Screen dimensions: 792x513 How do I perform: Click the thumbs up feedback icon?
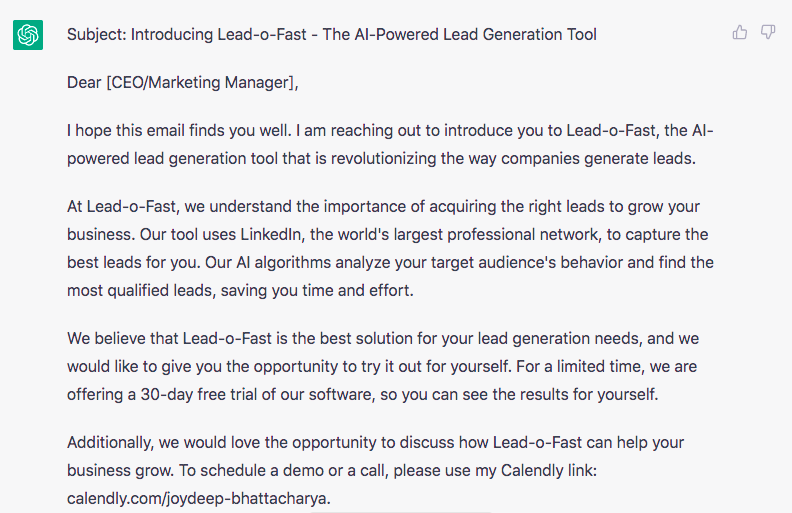740,33
